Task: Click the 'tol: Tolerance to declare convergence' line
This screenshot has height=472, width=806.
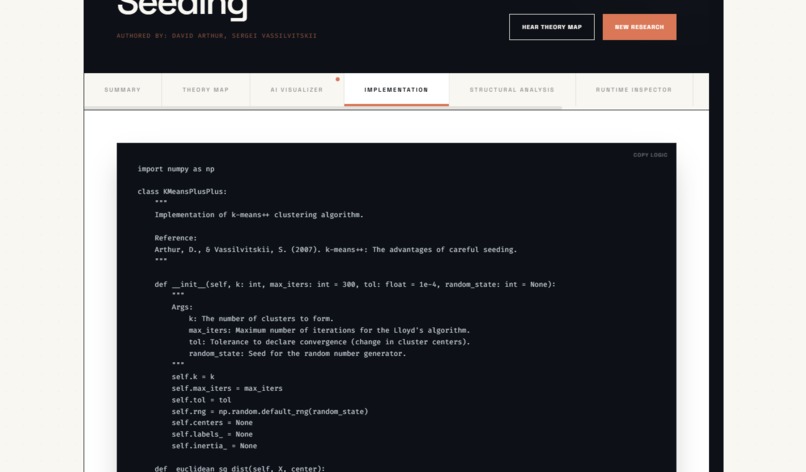Action: click(x=329, y=342)
